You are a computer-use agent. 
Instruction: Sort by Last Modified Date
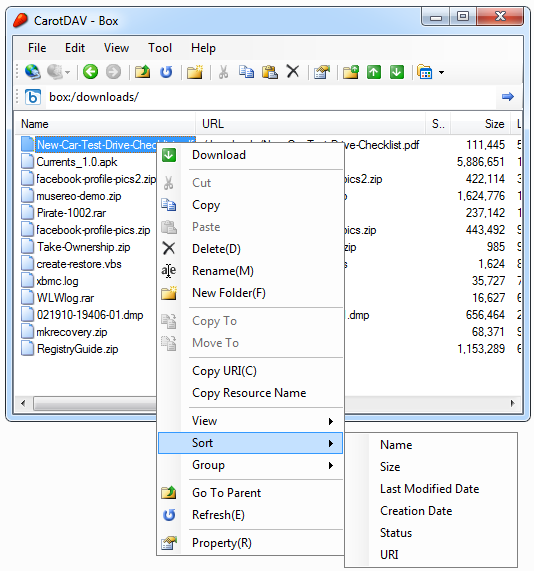click(431, 489)
